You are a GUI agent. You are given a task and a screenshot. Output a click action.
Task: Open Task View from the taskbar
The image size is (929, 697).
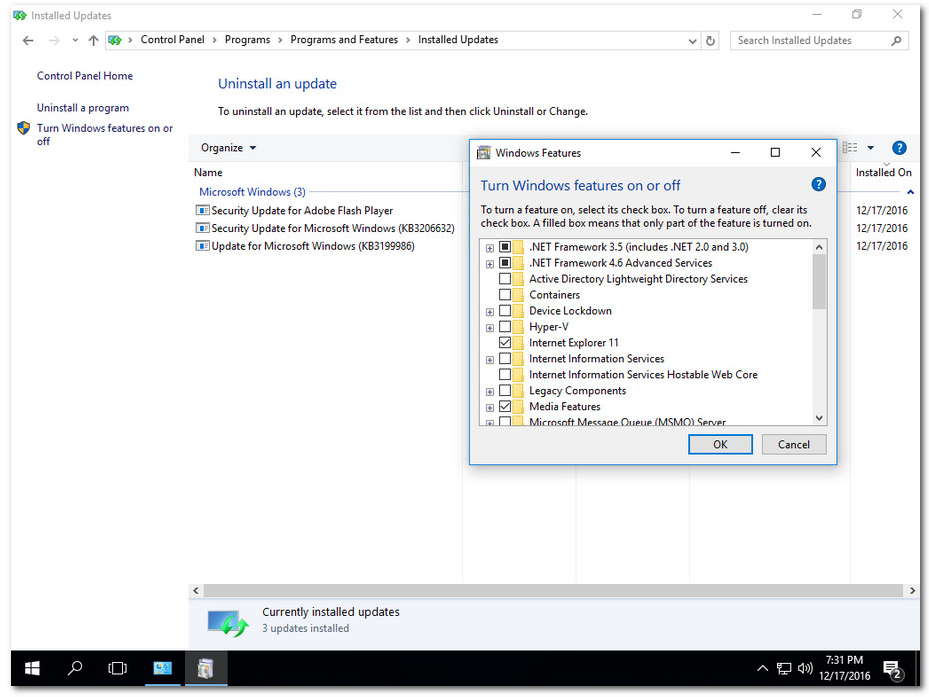117,669
